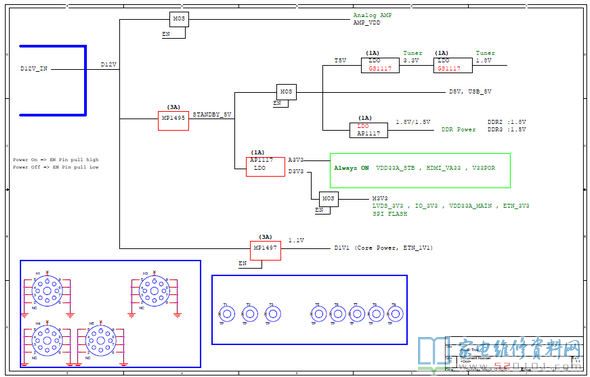
Task: Select the STANDBY_5V net label
Action: click(x=212, y=114)
